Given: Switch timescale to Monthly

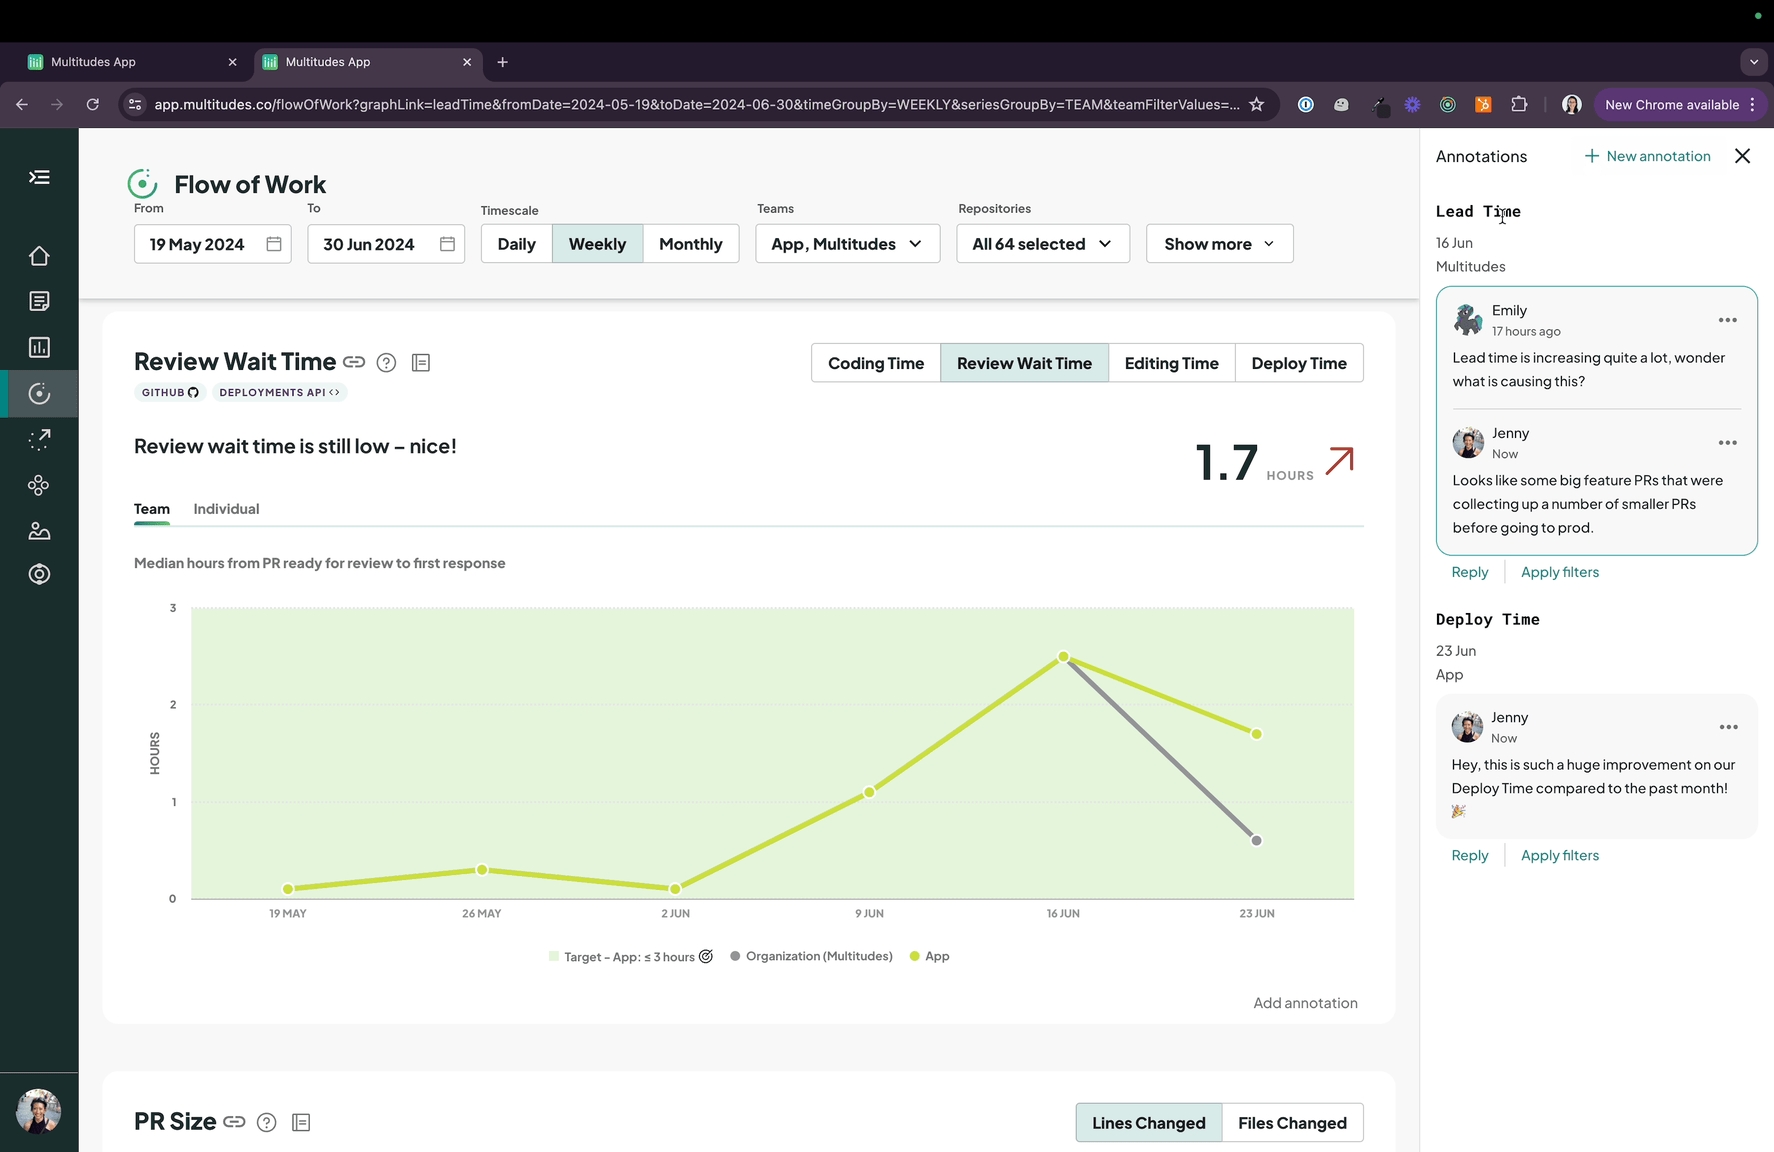Looking at the screenshot, I should tap(690, 244).
